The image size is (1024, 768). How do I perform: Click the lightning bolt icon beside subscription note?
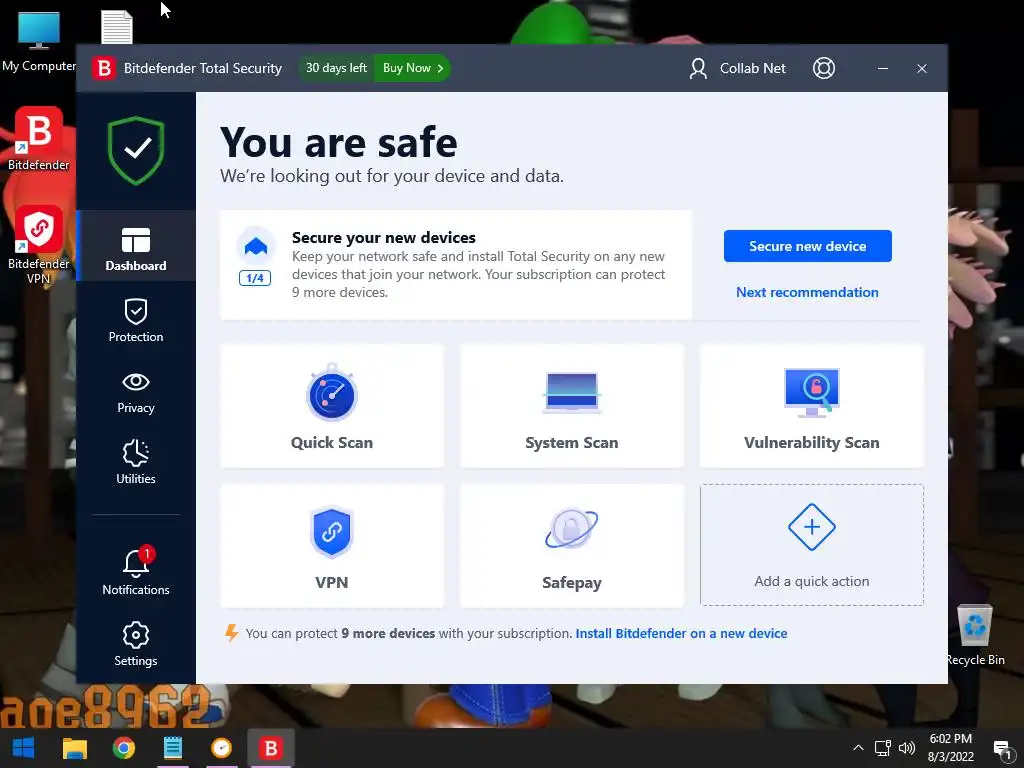point(231,633)
